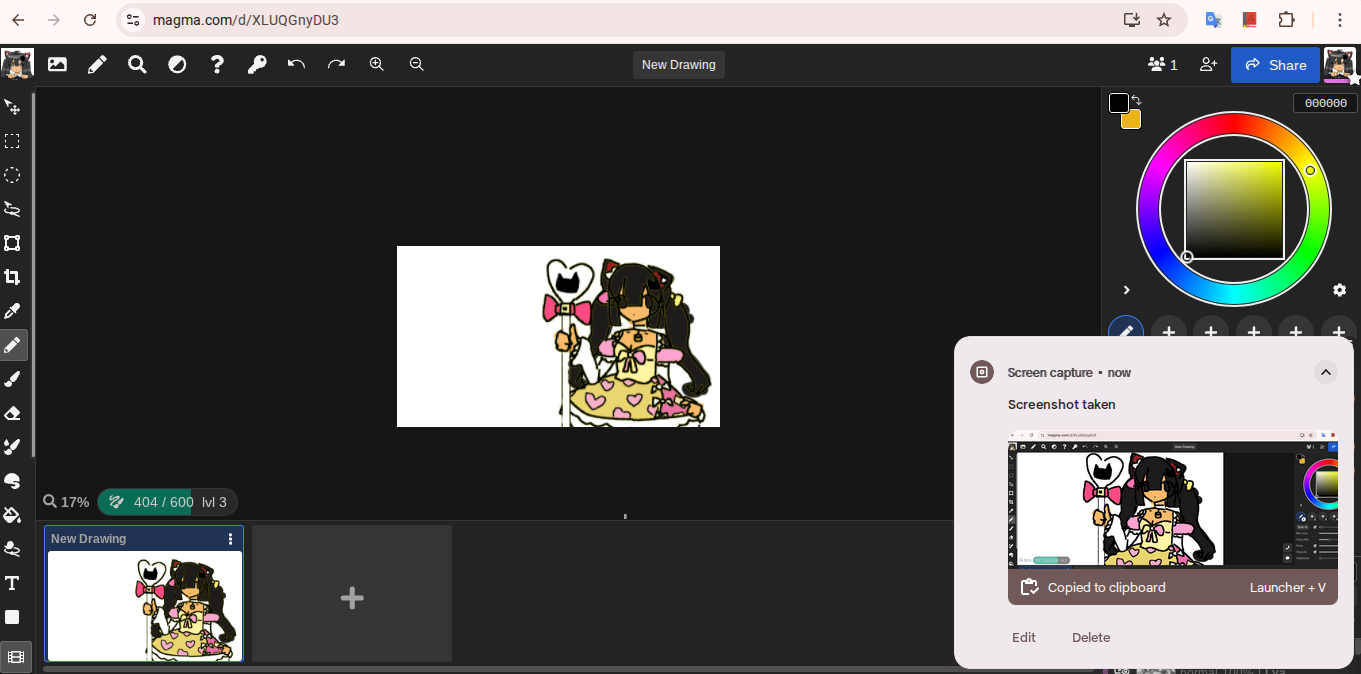Add a new drawing with plus tile
The image size is (1361, 674).
click(x=352, y=598)
